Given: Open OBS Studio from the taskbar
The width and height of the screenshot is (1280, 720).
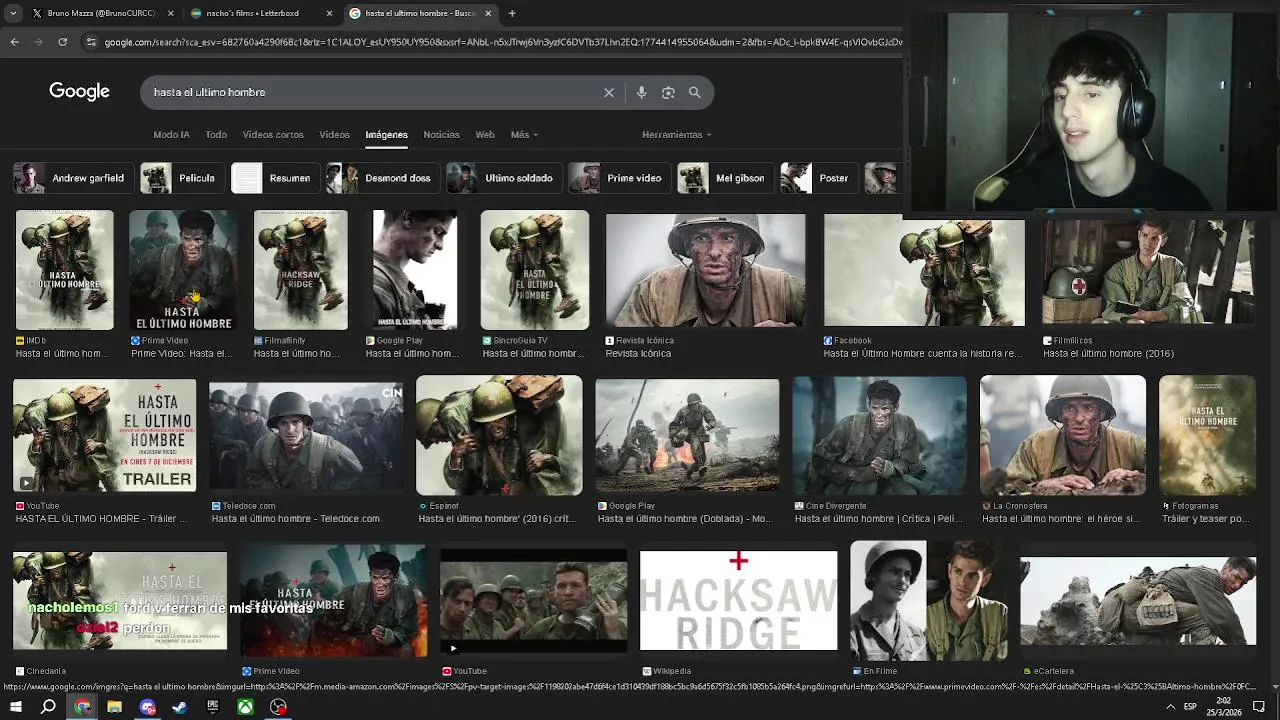Looking at the screenshot, I should [279, 707].
